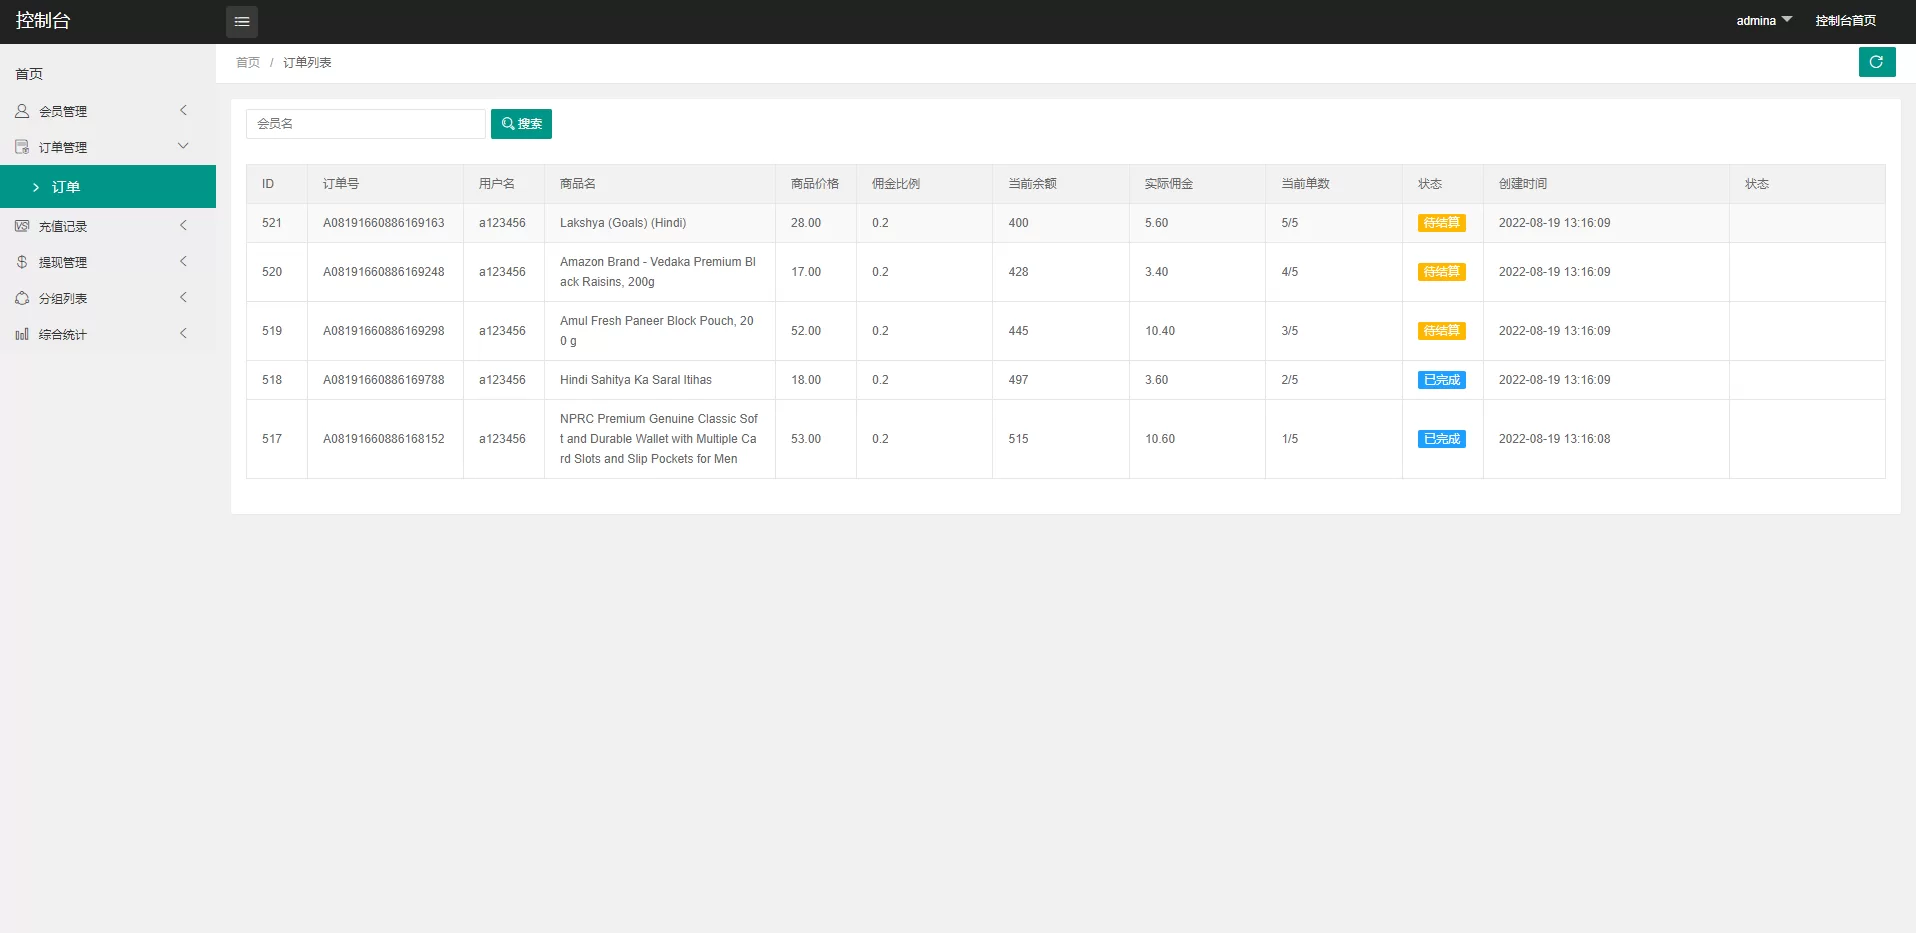
Task: Expand the 综合统计 chevron arrow
Action: point(183,334)
